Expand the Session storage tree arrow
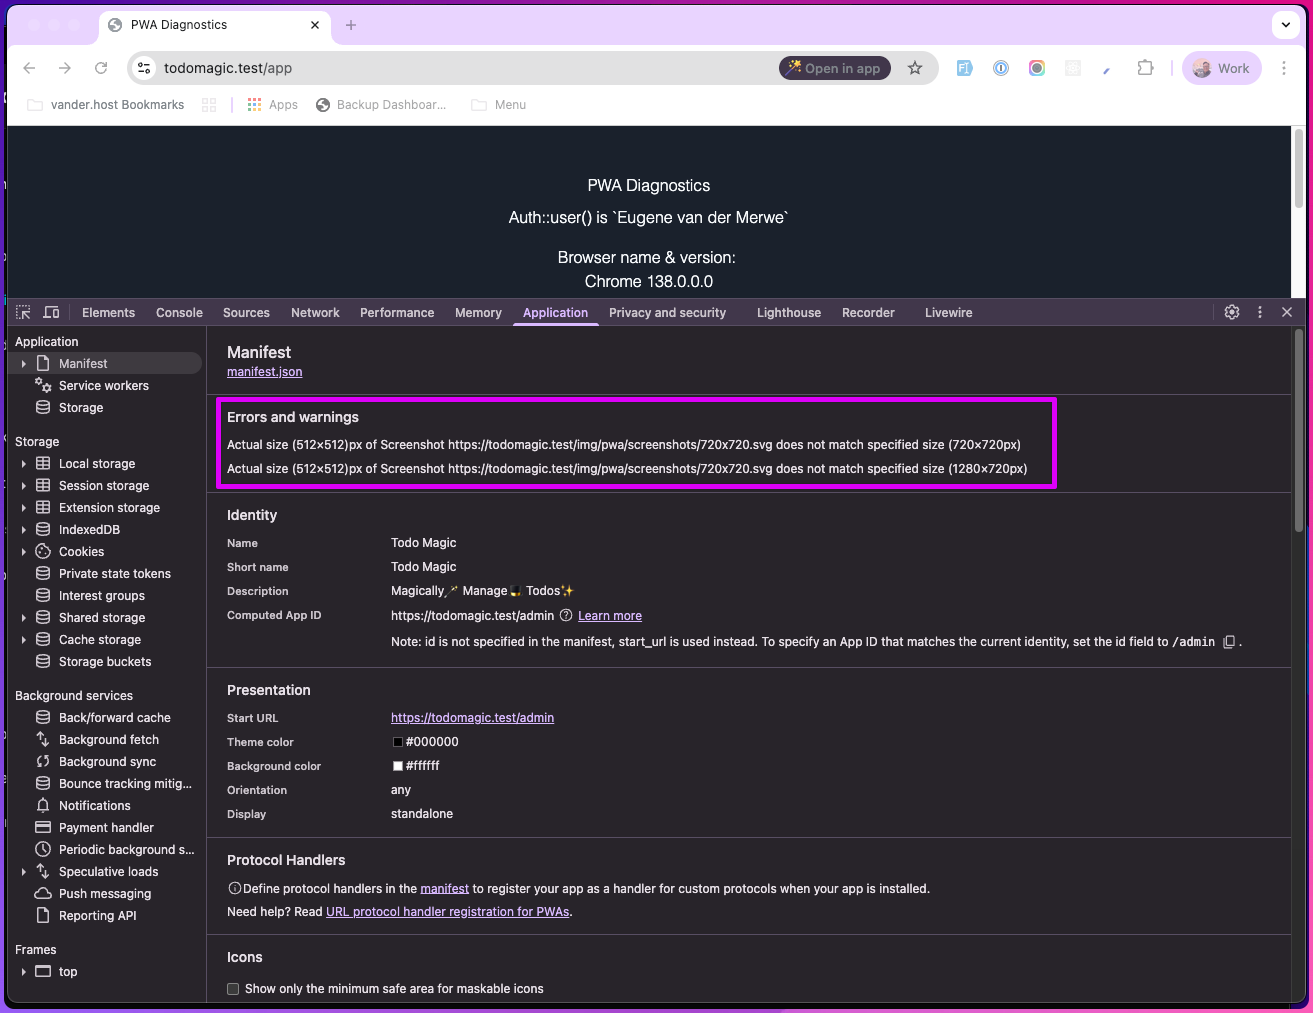Image resolution: width=1313 pixels, height=1013 pixels. pyautogui.click(x=23, y=486)
